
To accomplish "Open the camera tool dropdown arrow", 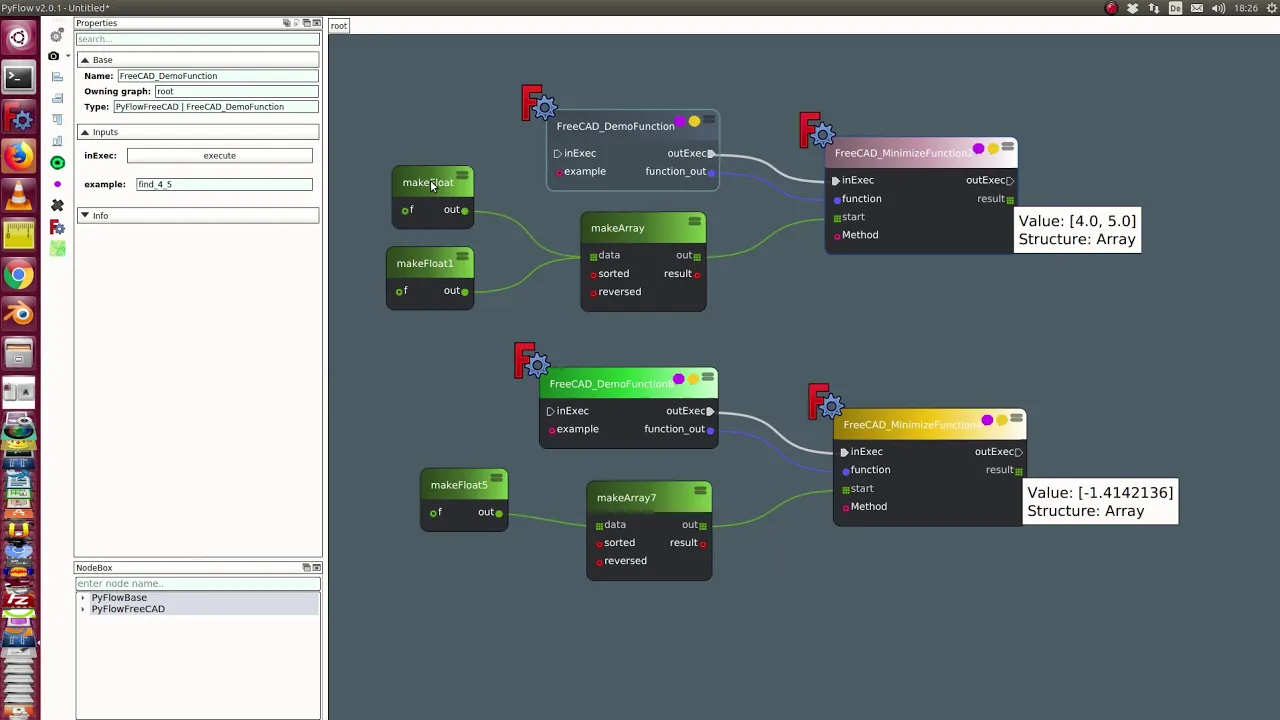I will 67,56.
